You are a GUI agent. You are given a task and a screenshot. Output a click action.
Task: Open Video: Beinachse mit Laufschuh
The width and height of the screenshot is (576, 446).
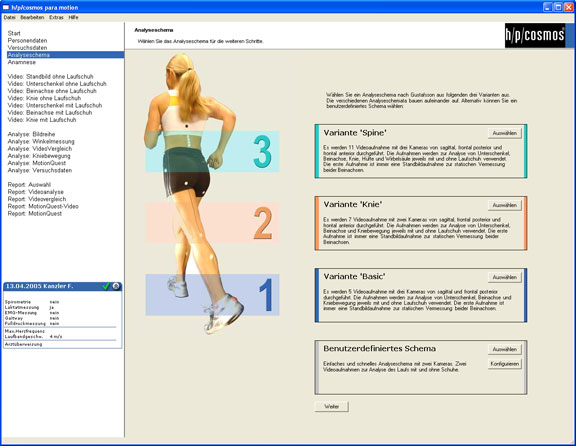50,112
